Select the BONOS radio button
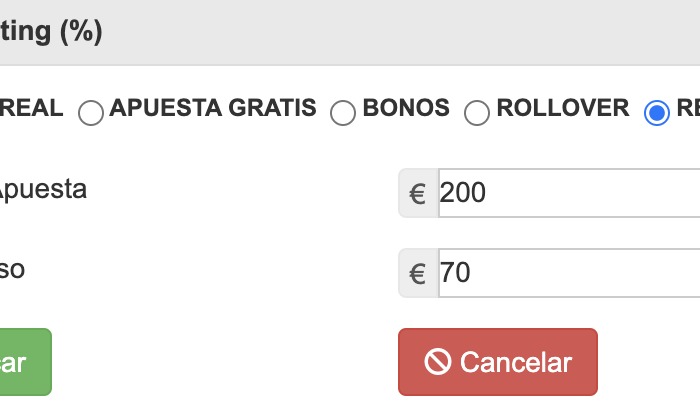This screenshot has width=700, height=410. click(x=343, y=113)
